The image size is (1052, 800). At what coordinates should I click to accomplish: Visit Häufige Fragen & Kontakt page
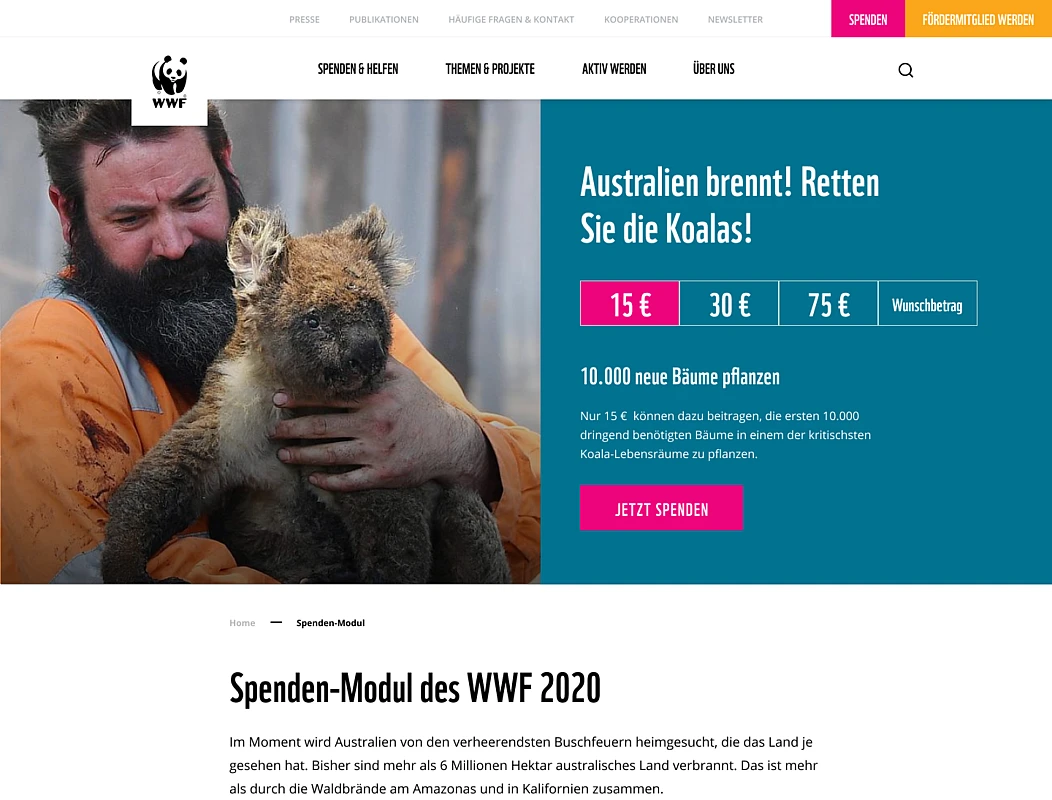(x=511, y=19)
